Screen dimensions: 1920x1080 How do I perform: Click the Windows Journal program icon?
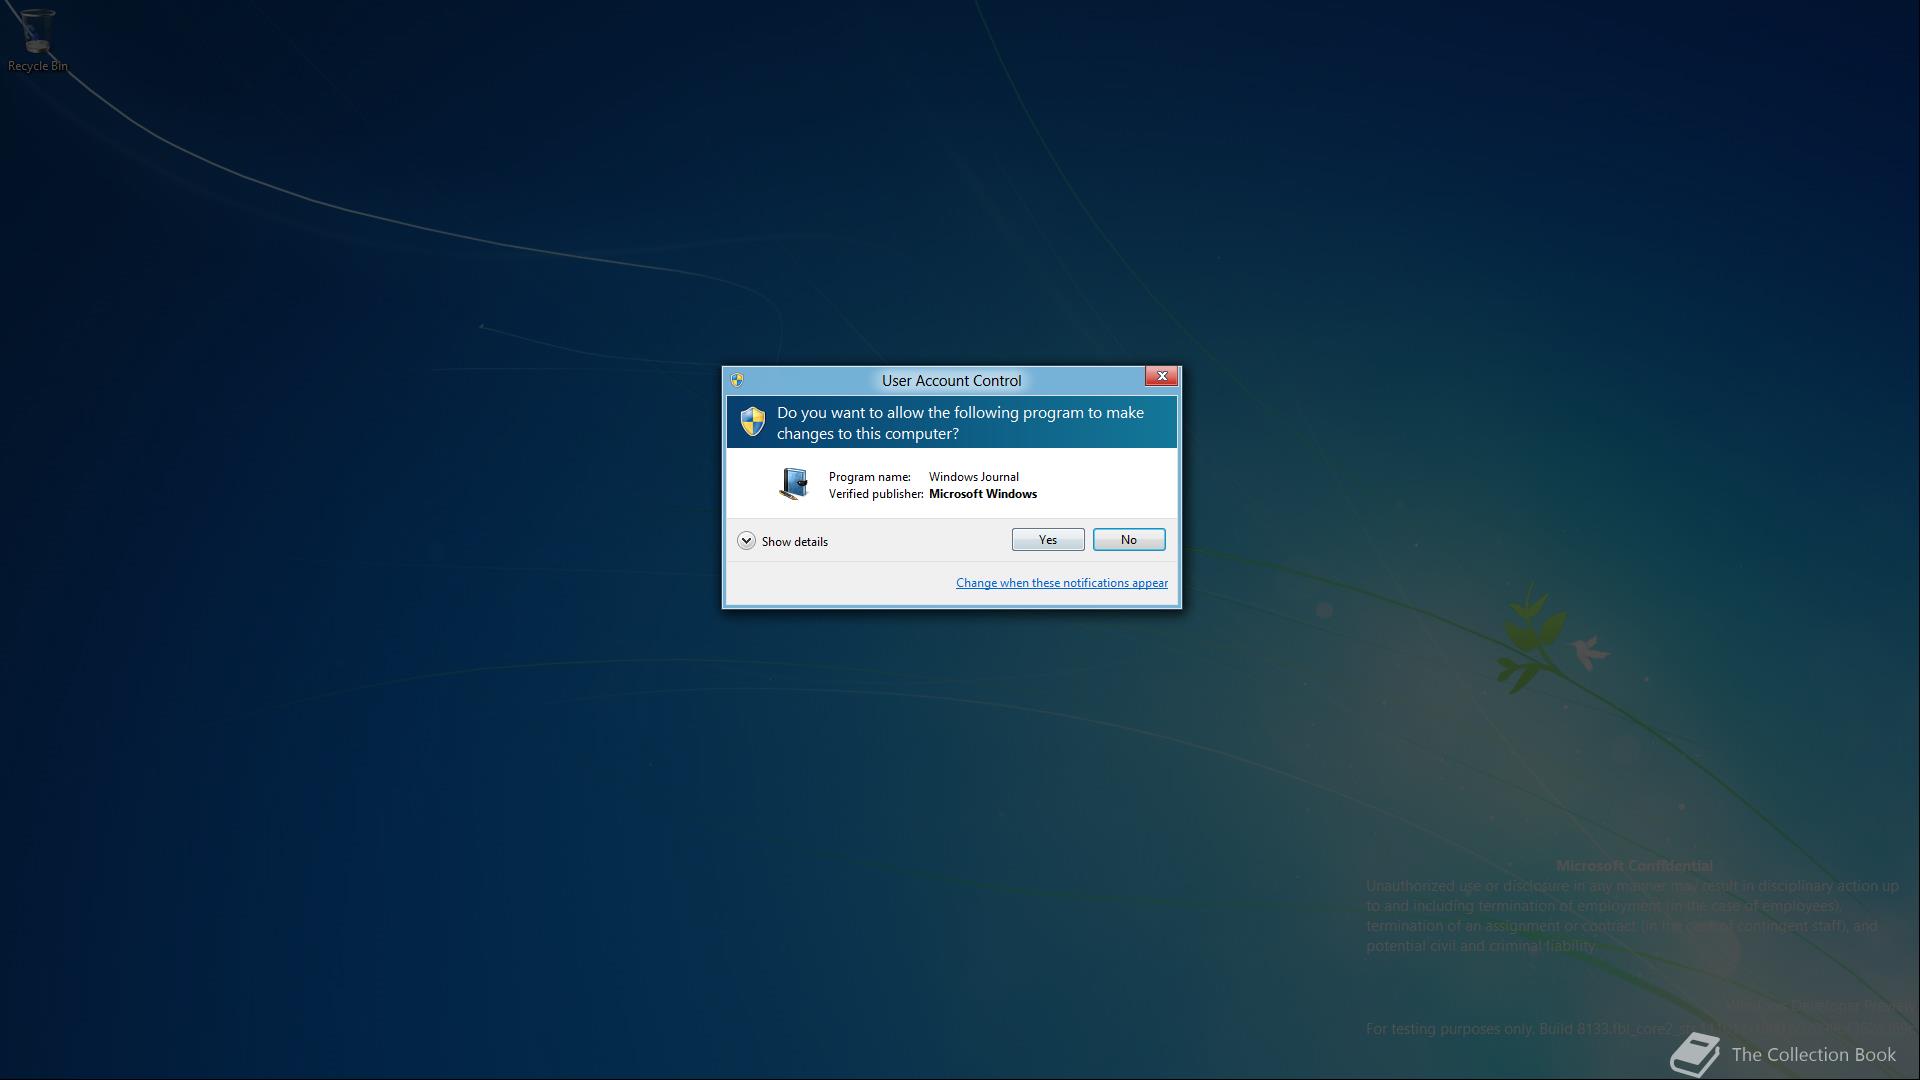pos(794,484)
